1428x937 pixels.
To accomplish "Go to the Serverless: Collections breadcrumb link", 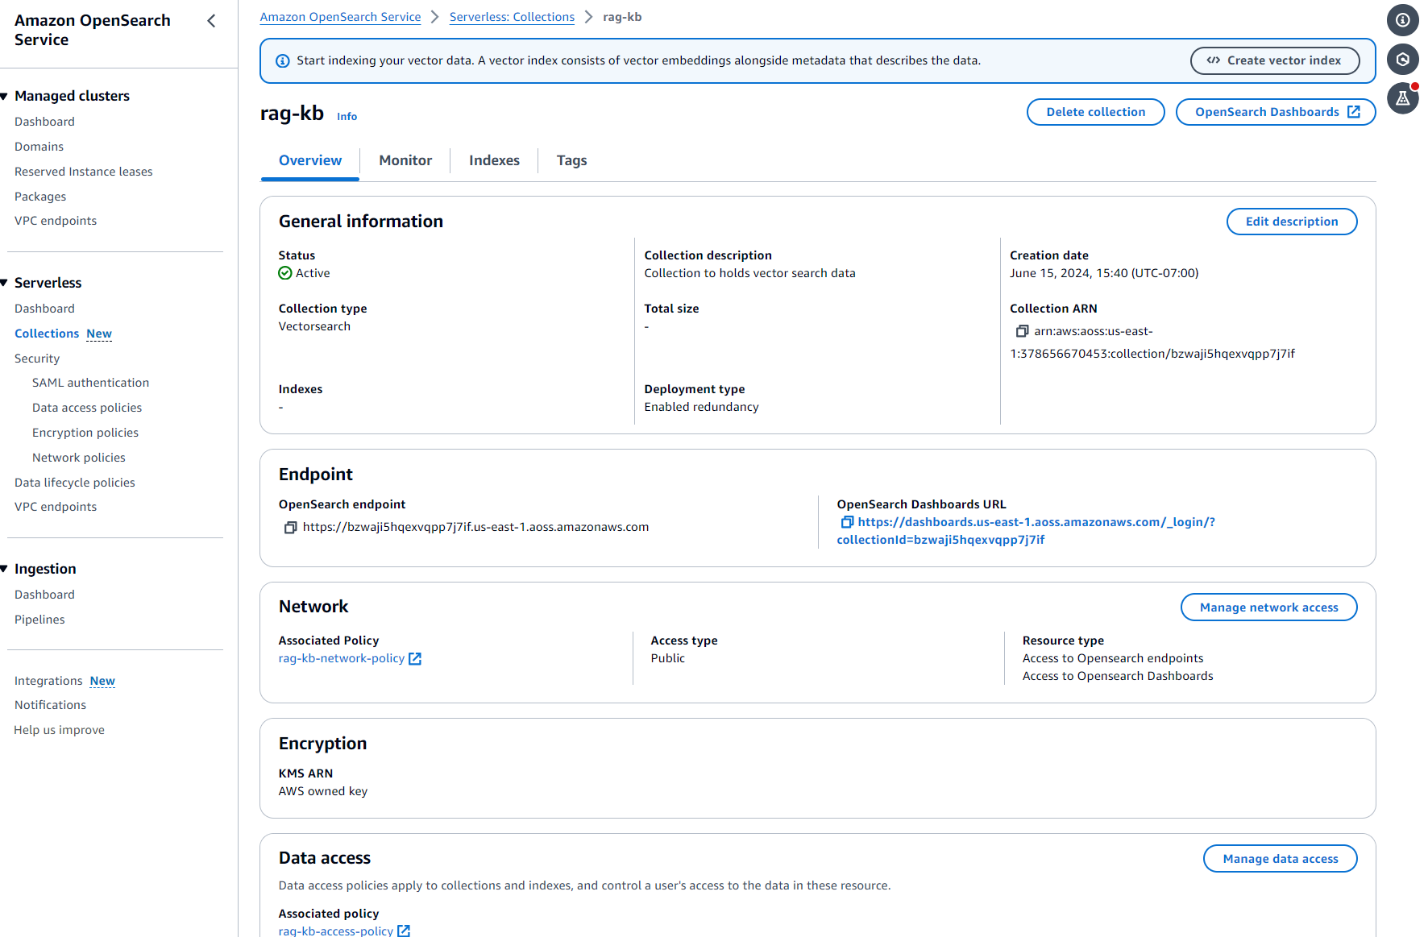I will [x=512, y=17].
